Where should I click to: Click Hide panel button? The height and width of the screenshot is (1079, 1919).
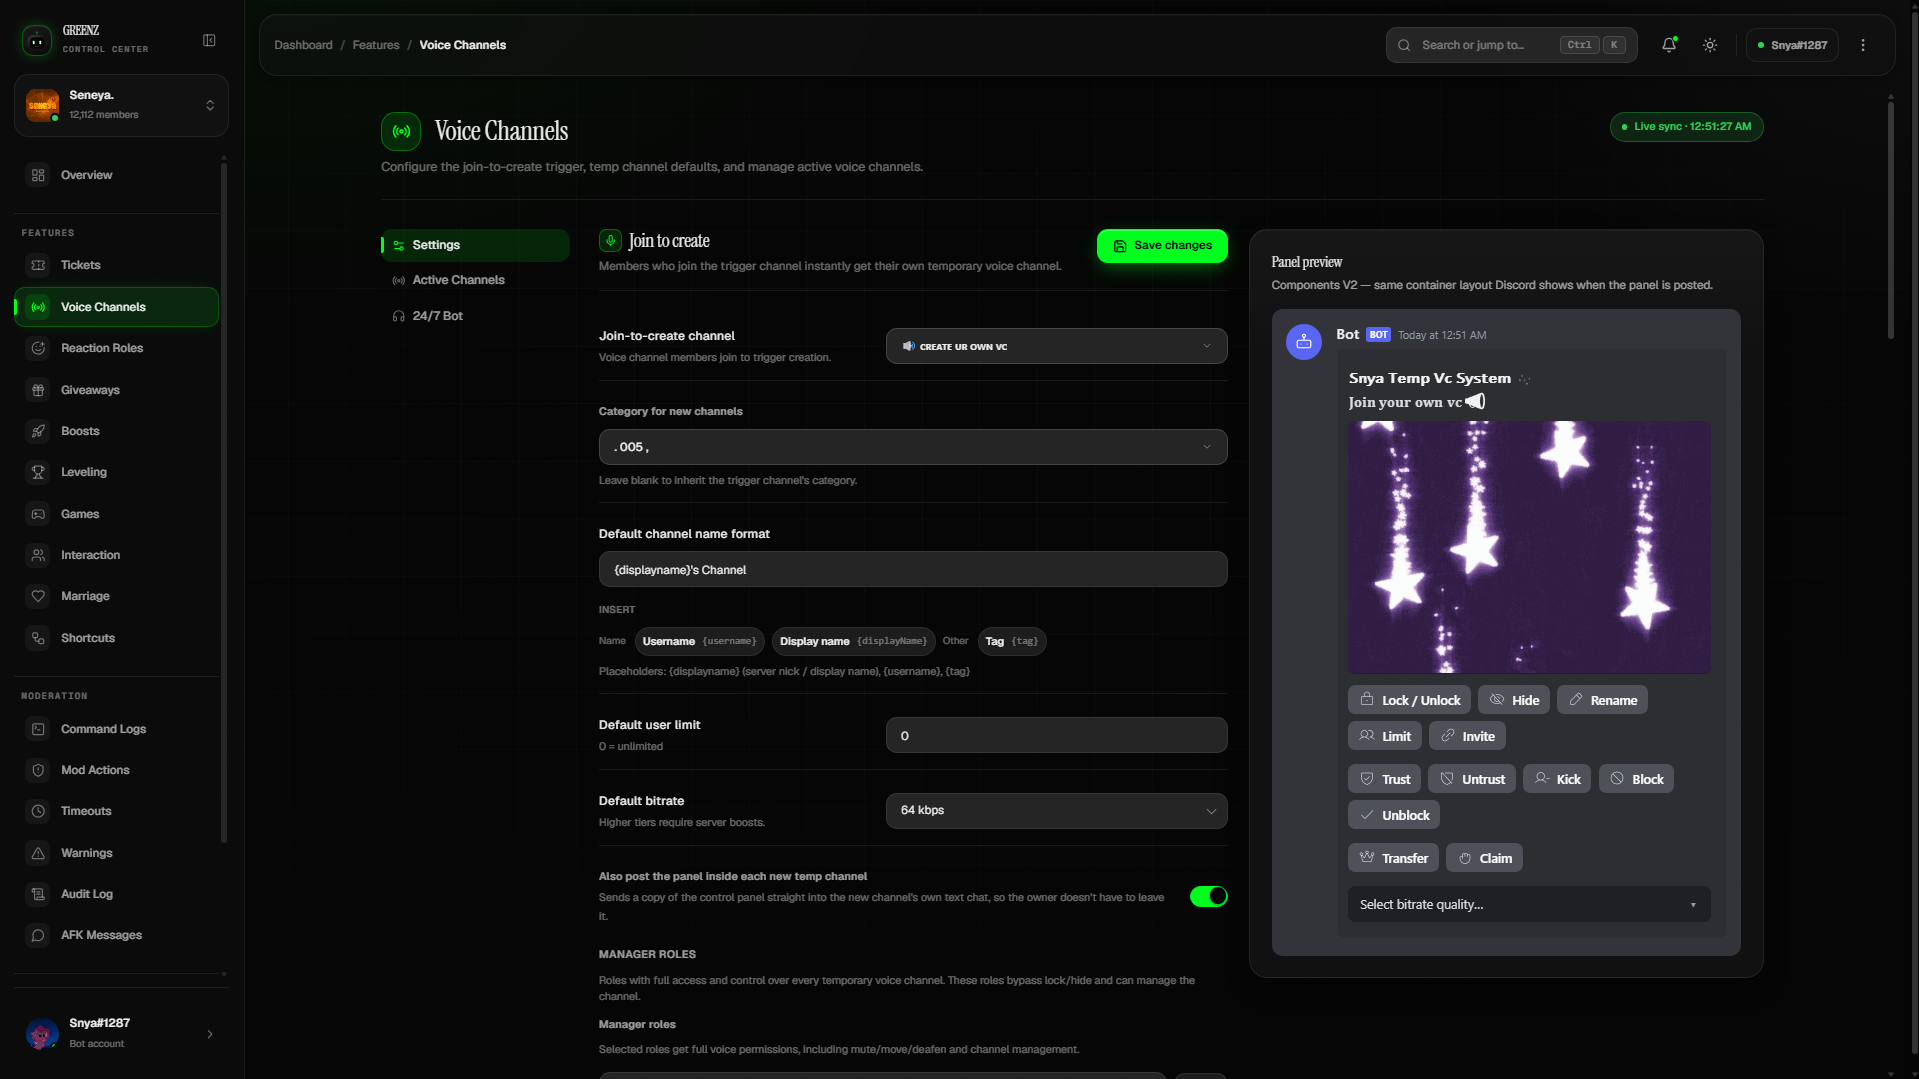pos(1514,700)
